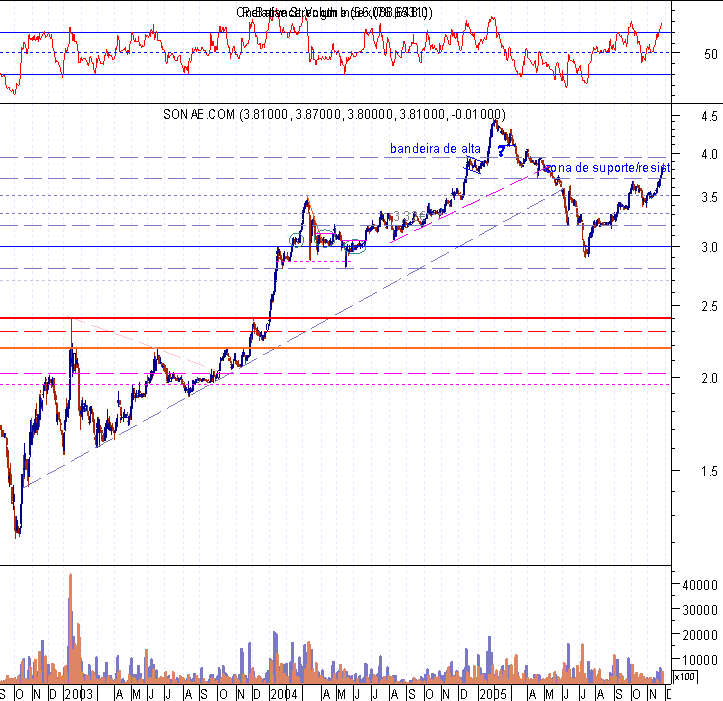Click the 2.0 price axis label
This screenshot has width=723, height=701.
coord(709,378)
